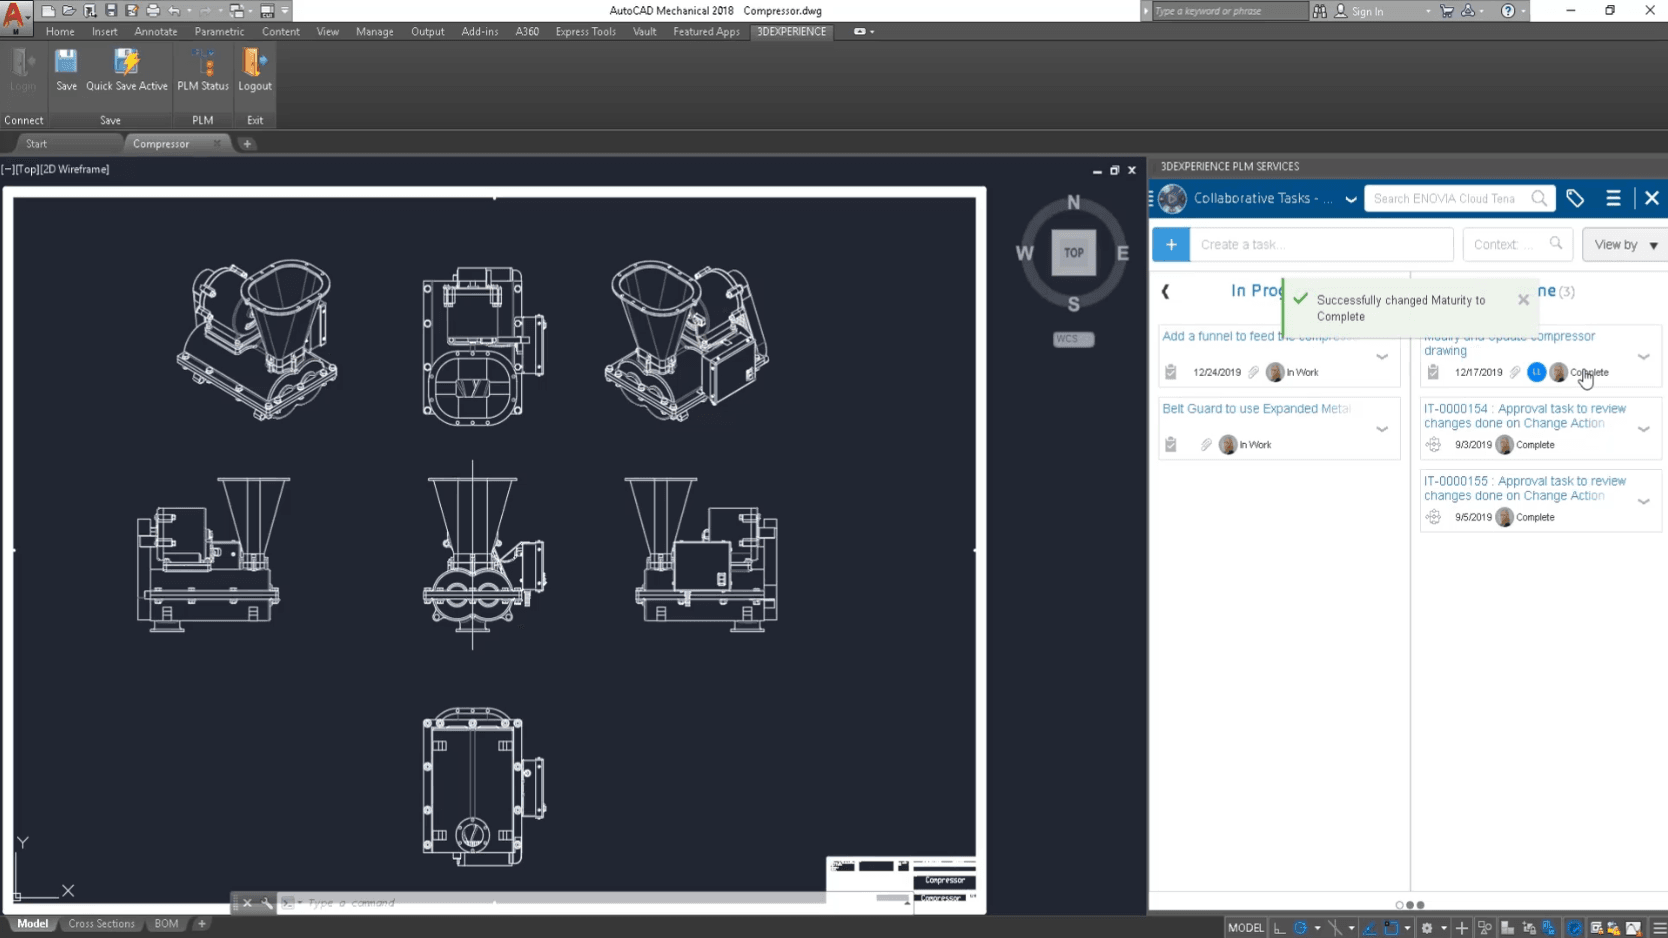This screenshot has width=1668, height=938.
Task: Open the View by dropdown
Action: tap(1625, 244)
